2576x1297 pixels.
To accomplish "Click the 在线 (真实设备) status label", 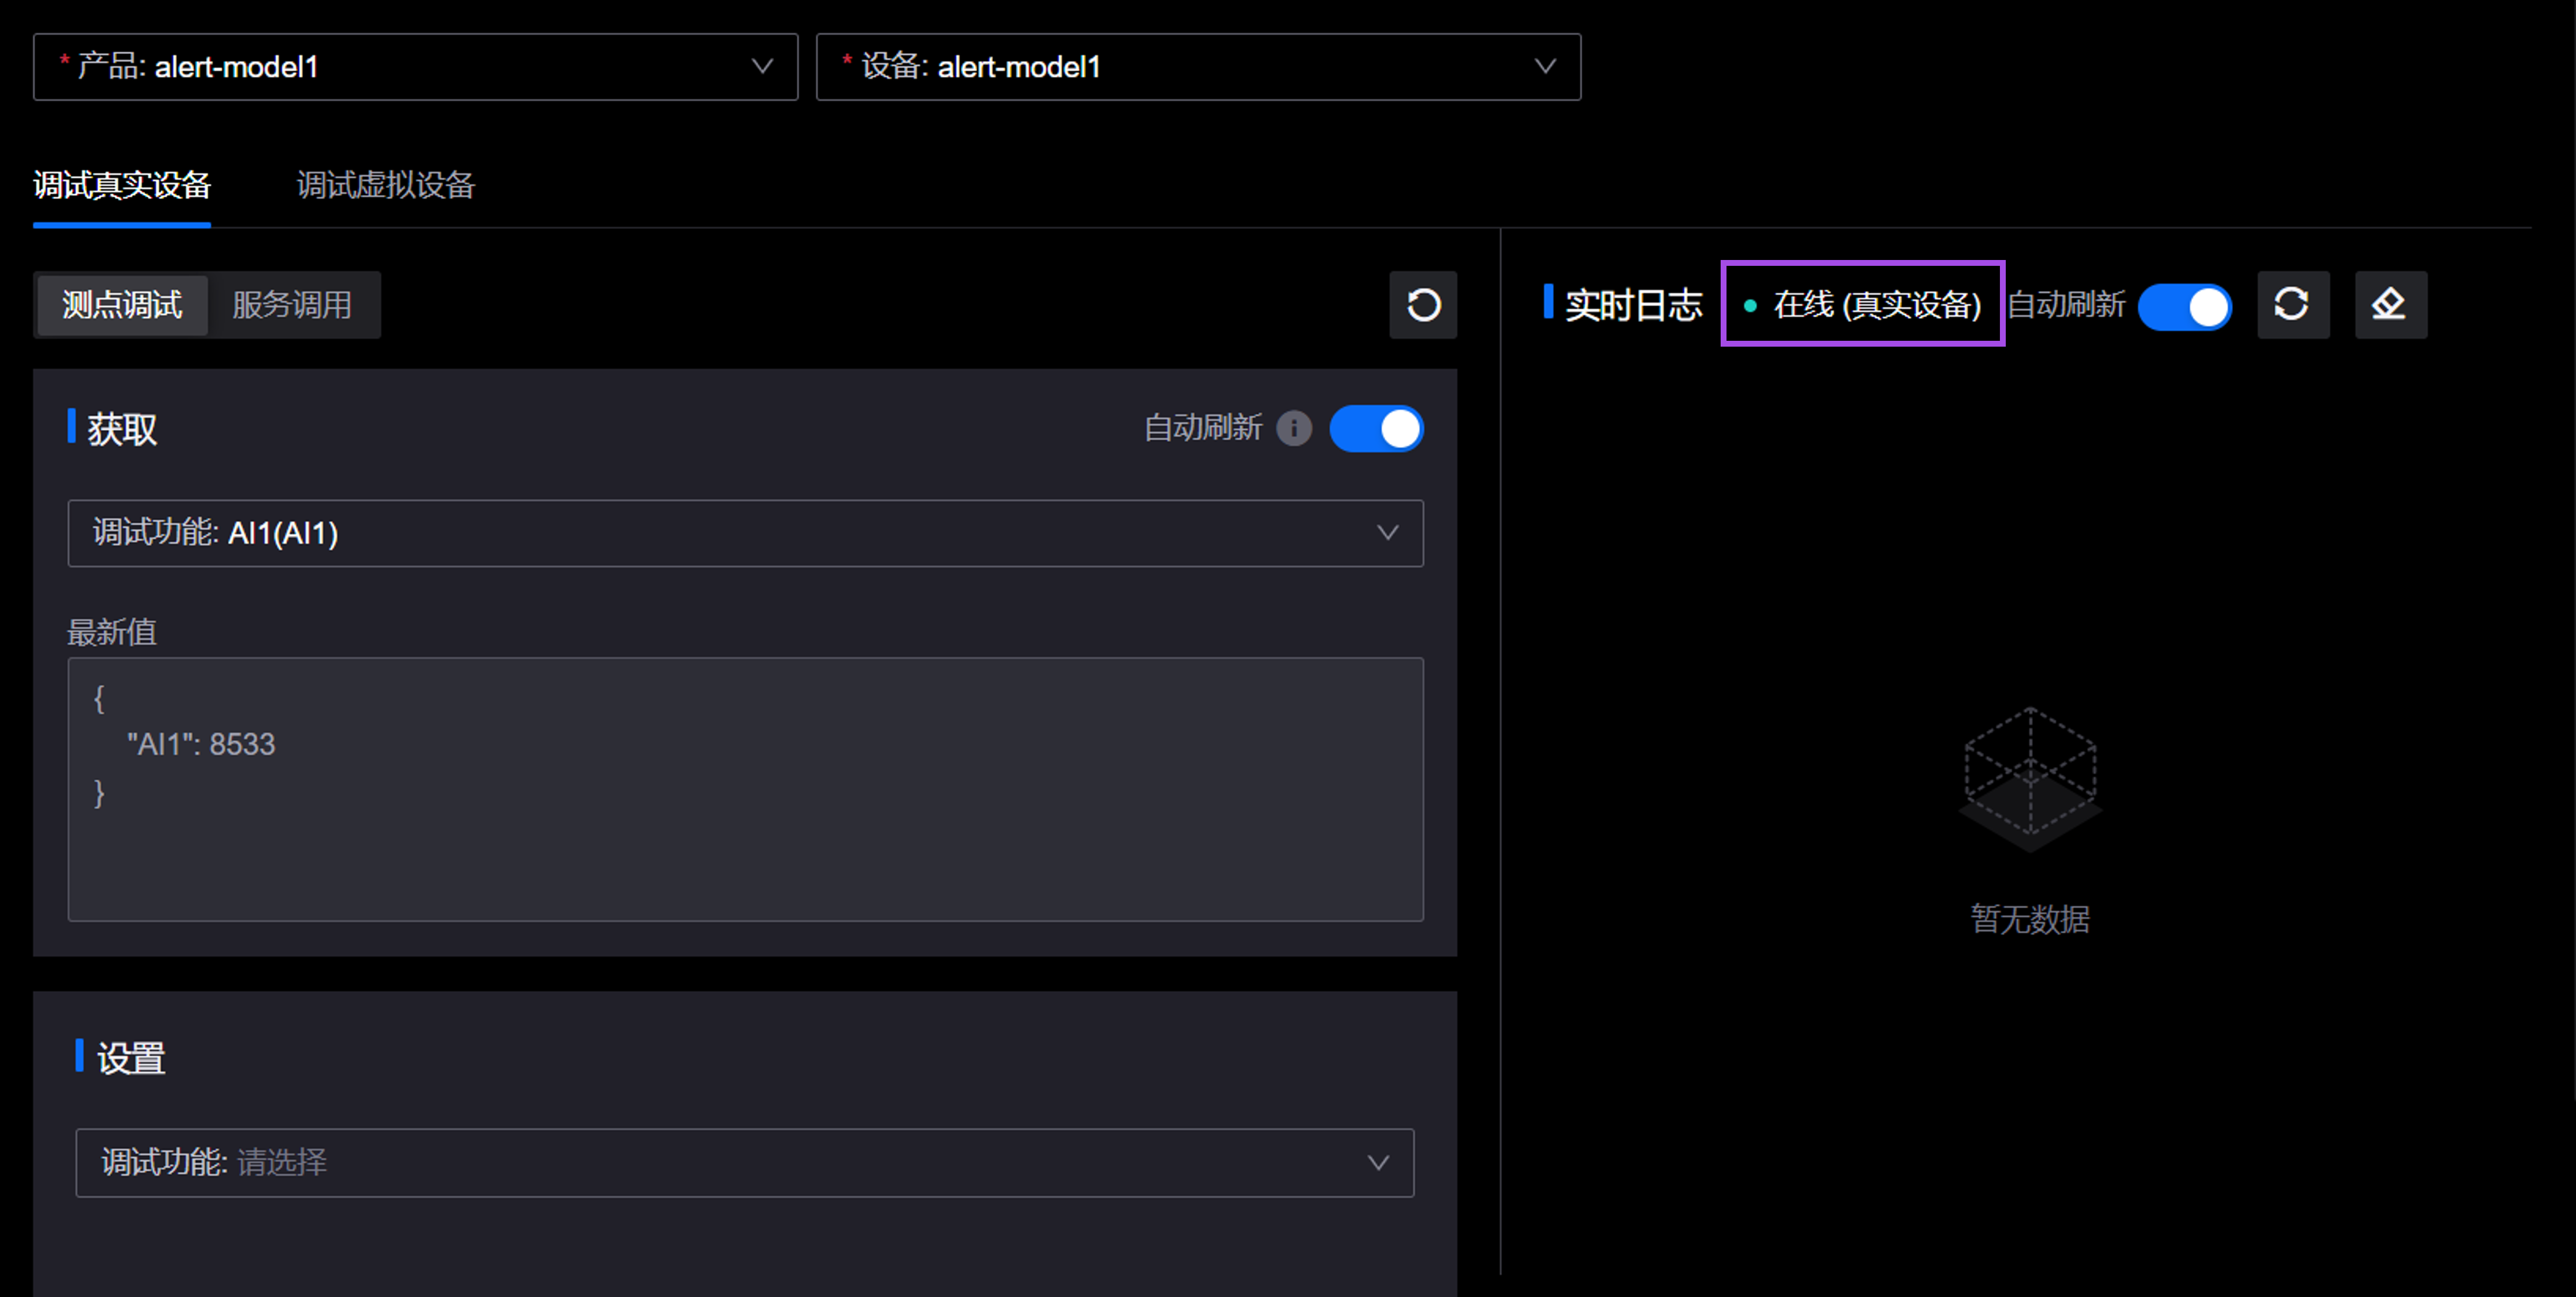I will [x=1876, y=305].
